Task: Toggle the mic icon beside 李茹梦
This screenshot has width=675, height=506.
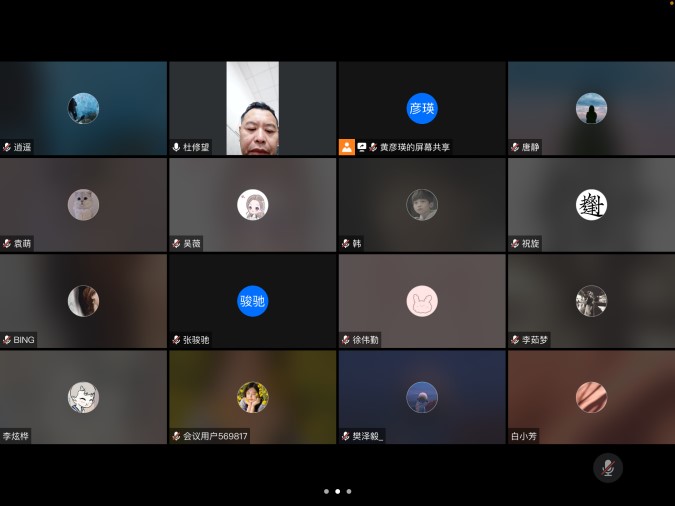Action: [514, 340]
